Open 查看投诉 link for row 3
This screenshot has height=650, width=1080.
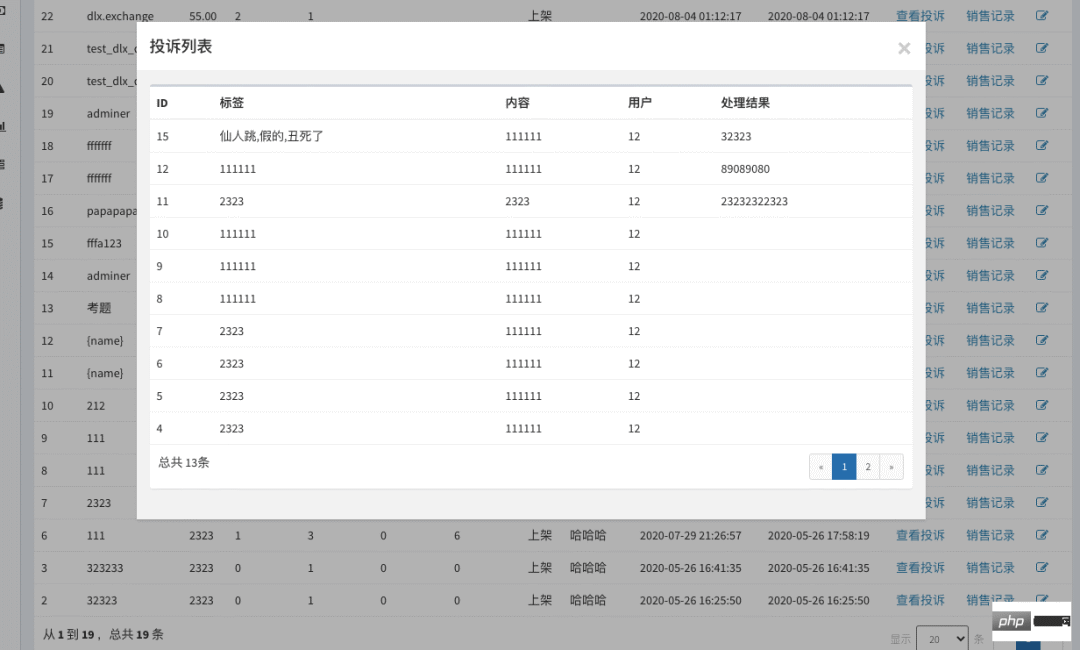[920, 568]
